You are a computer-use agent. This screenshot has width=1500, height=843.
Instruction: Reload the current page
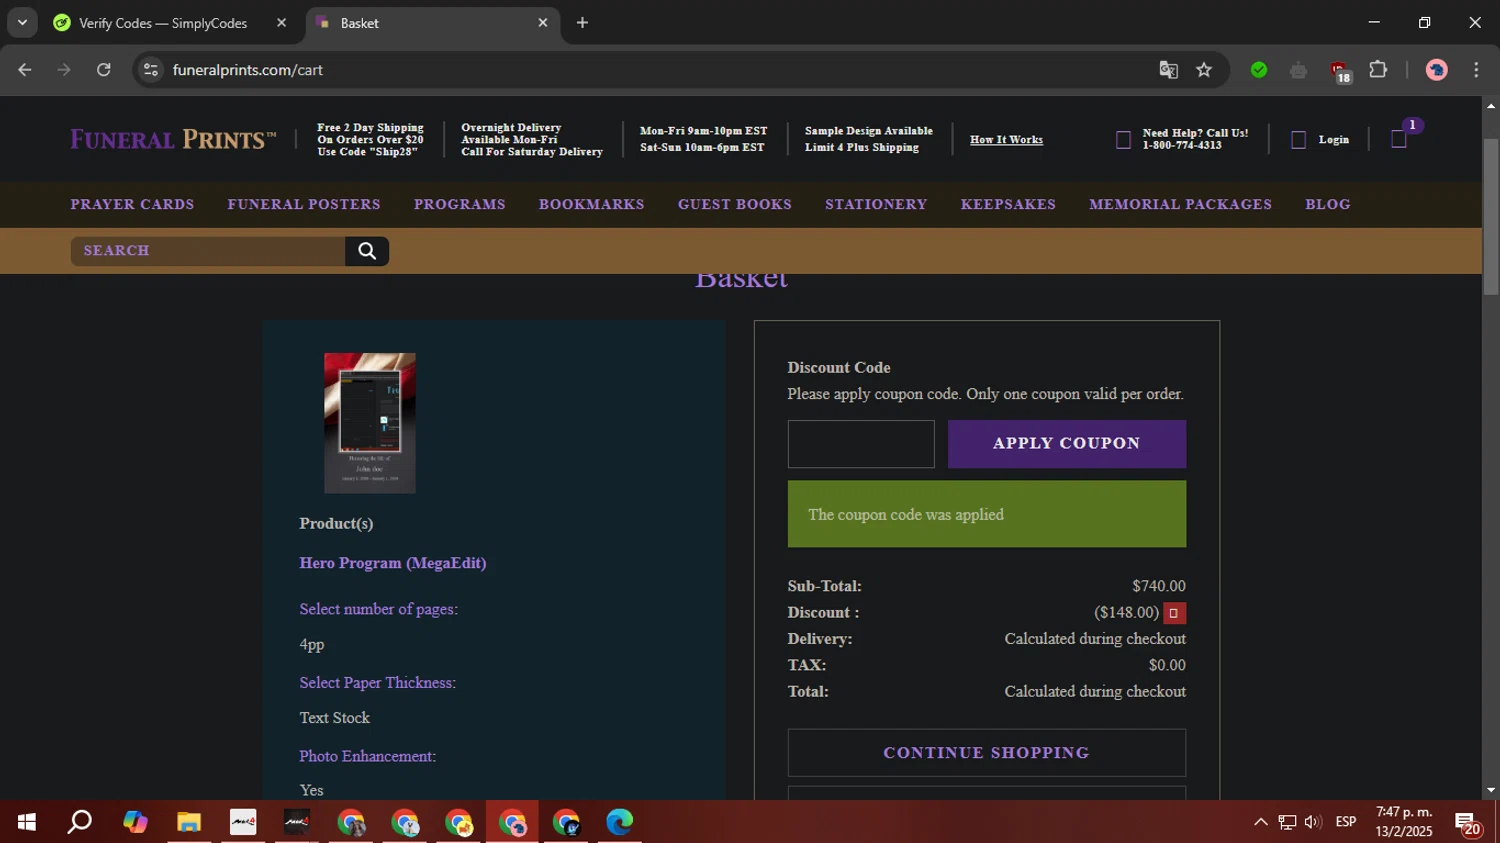tap(103, 70)
